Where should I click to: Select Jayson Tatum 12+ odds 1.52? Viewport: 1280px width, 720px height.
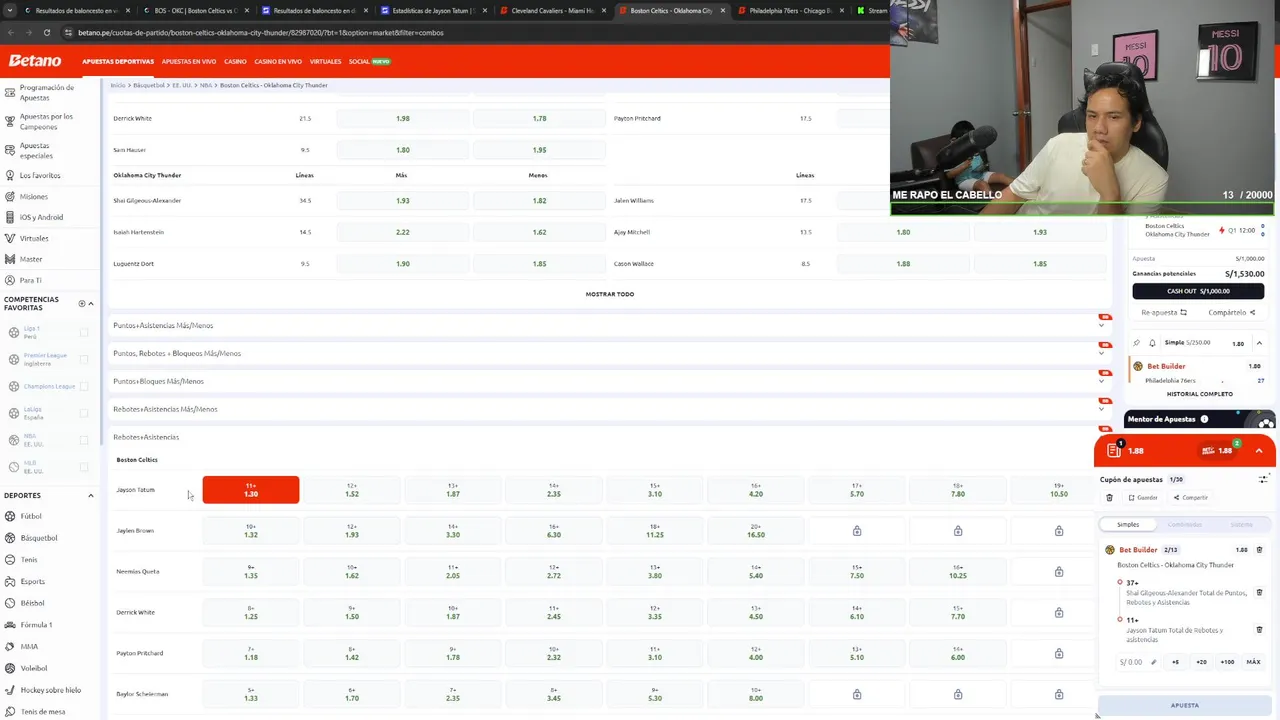point(352,490)
